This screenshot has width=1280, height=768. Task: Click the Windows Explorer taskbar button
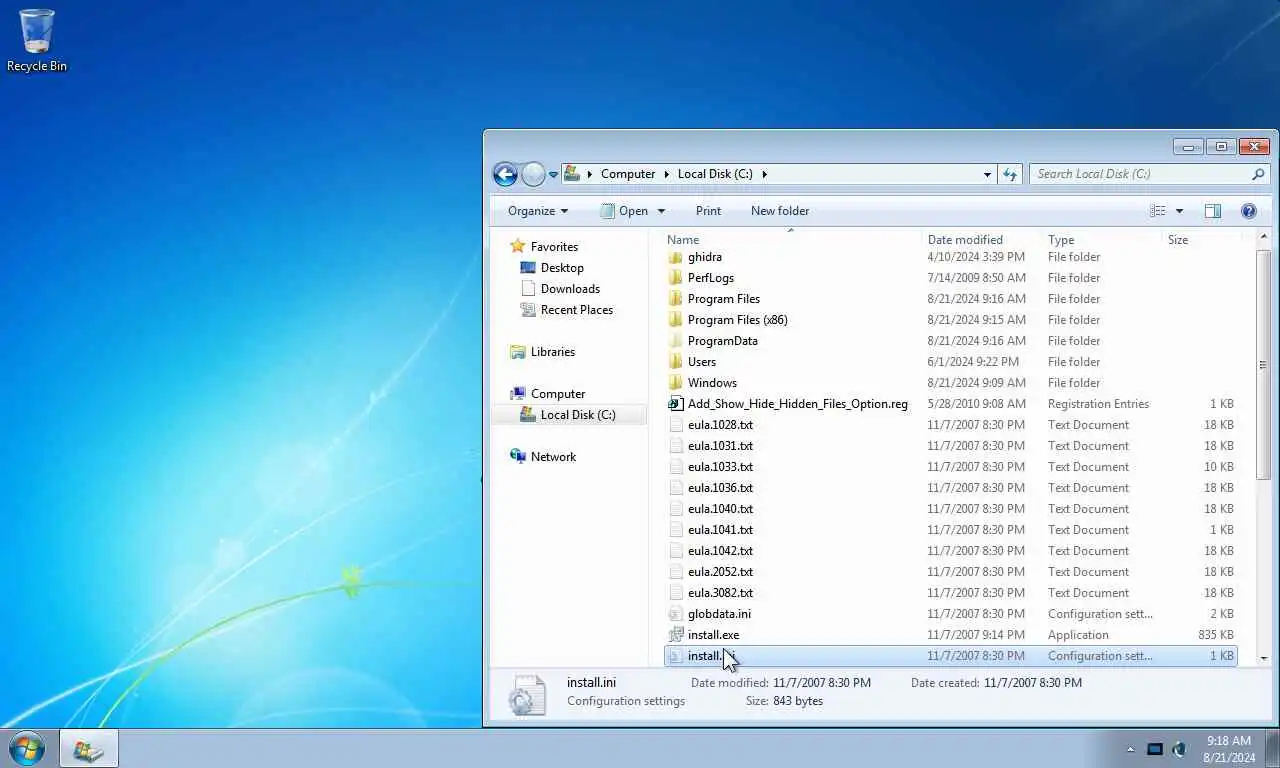(89, 749)
